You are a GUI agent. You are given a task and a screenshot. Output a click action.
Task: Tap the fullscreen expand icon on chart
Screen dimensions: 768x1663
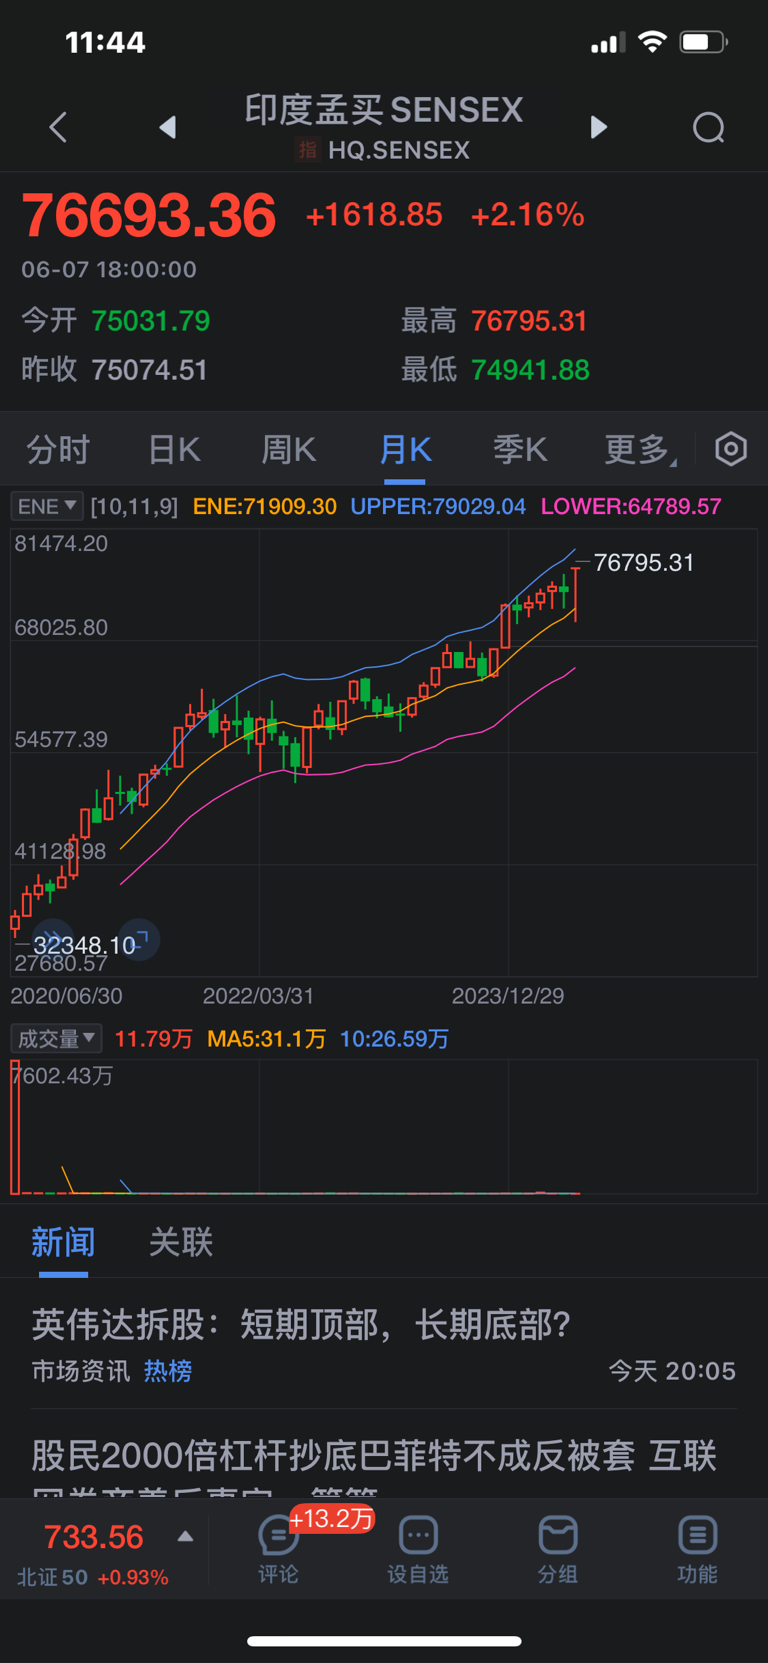coord(140,940)
